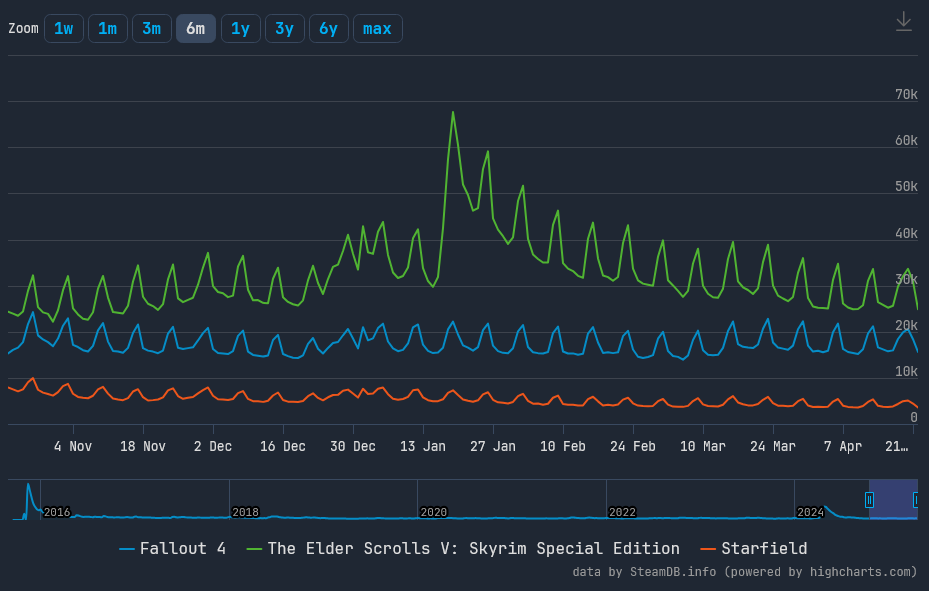Image resolution: width=929 pixels, height=591 pixels.
Task: Download the chart via the arrow icon
Action: (904, 21)
